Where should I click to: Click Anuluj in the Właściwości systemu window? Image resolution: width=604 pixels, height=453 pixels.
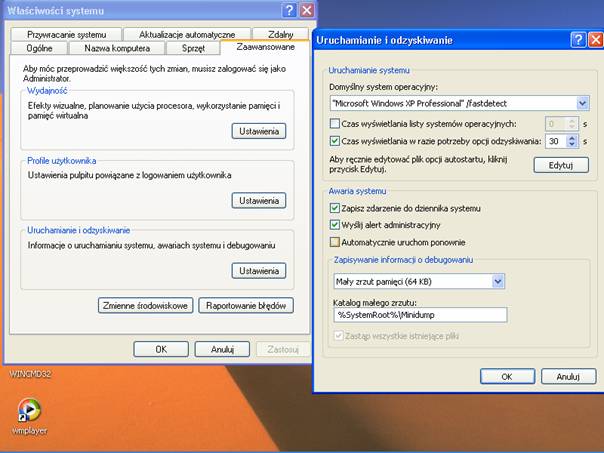222,349
